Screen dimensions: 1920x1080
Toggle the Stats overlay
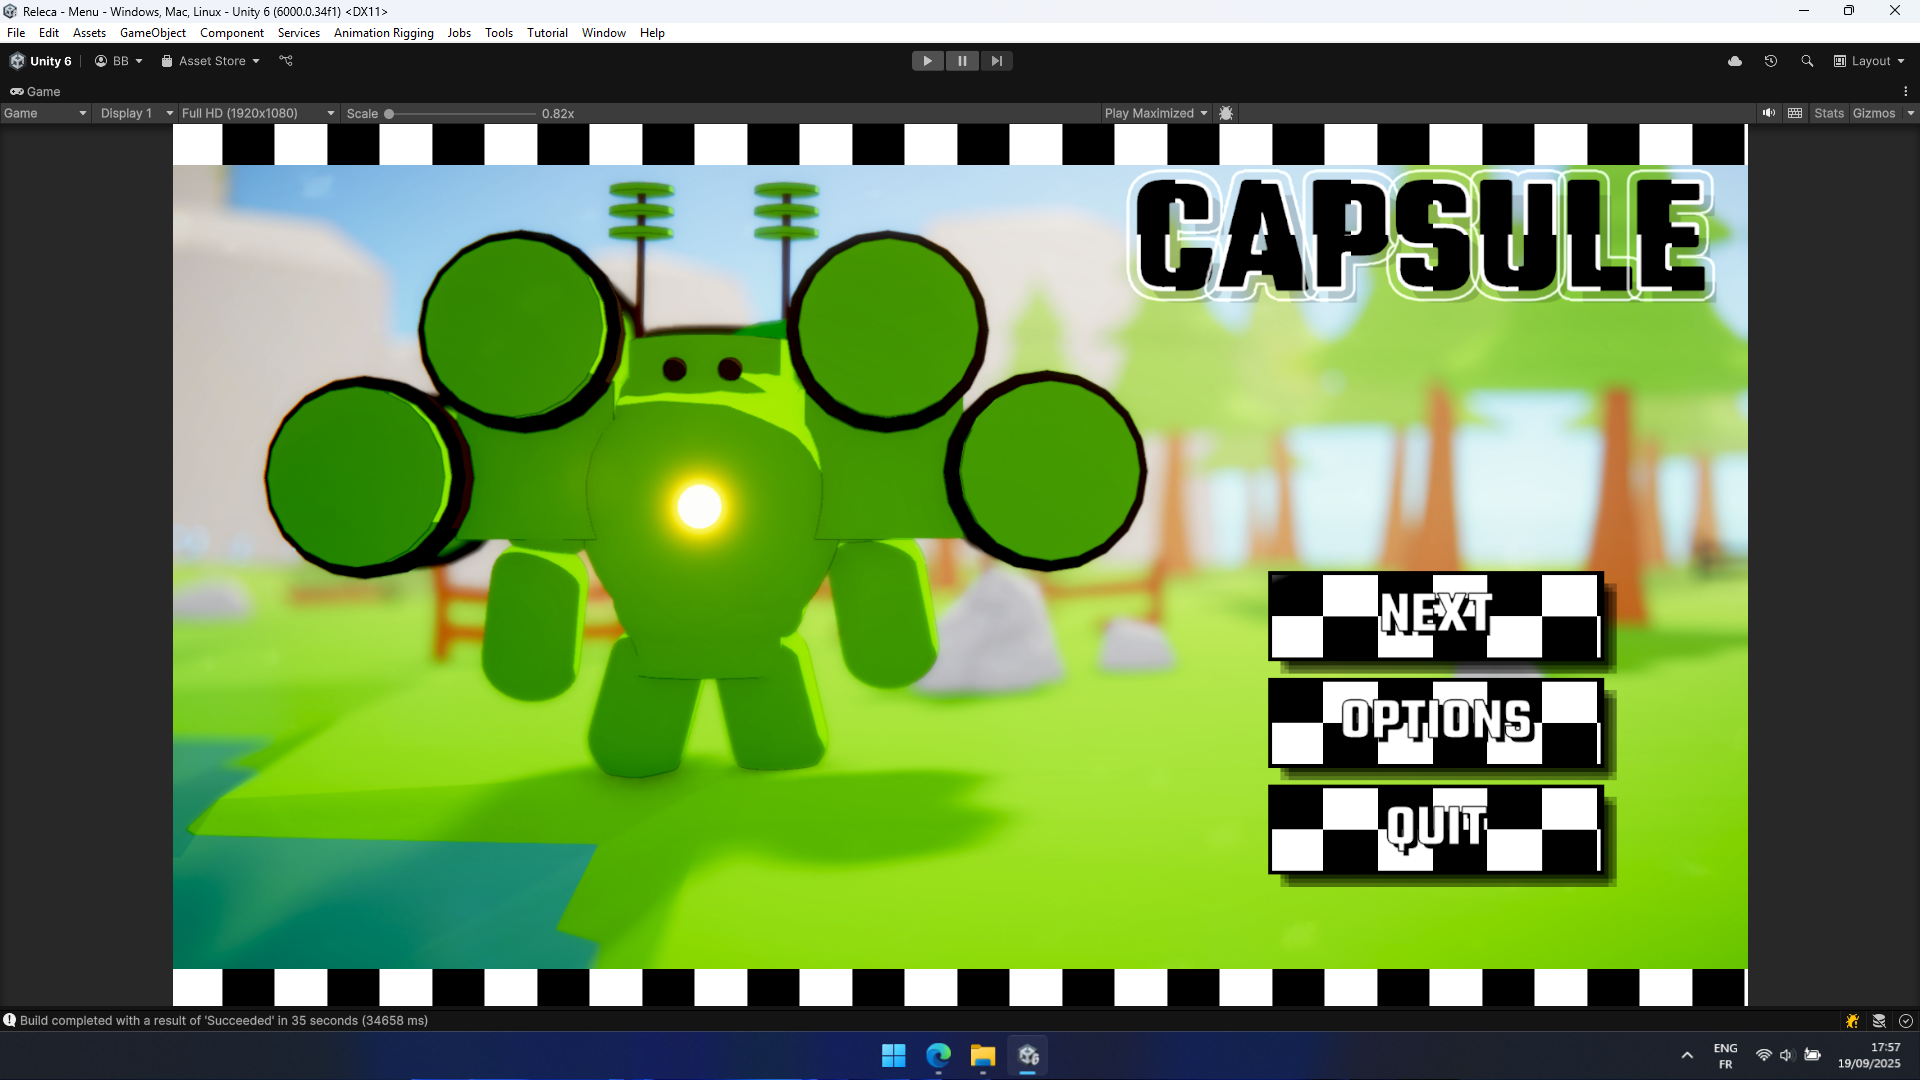pos(1828,113)
